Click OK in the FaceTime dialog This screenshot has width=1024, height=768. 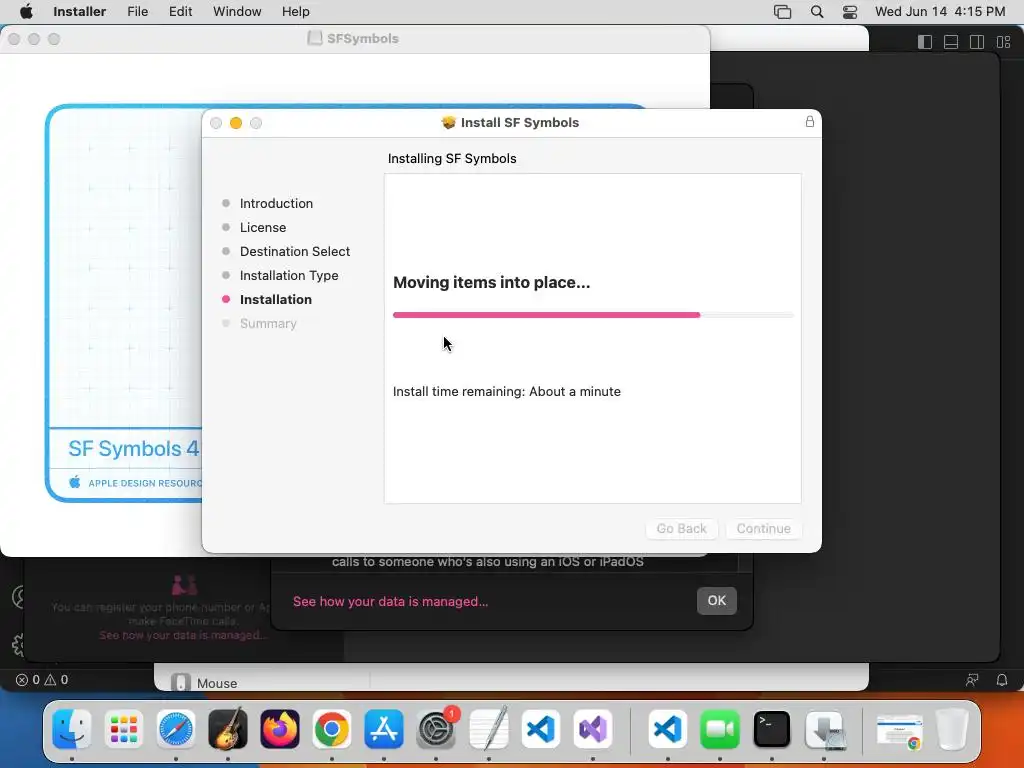tap(716, 600)
